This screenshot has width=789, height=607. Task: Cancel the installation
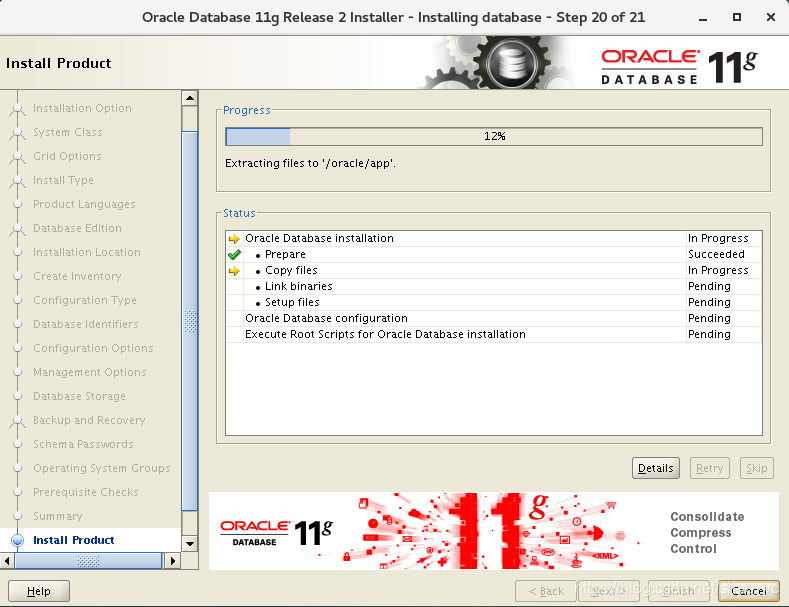[749, 591]
